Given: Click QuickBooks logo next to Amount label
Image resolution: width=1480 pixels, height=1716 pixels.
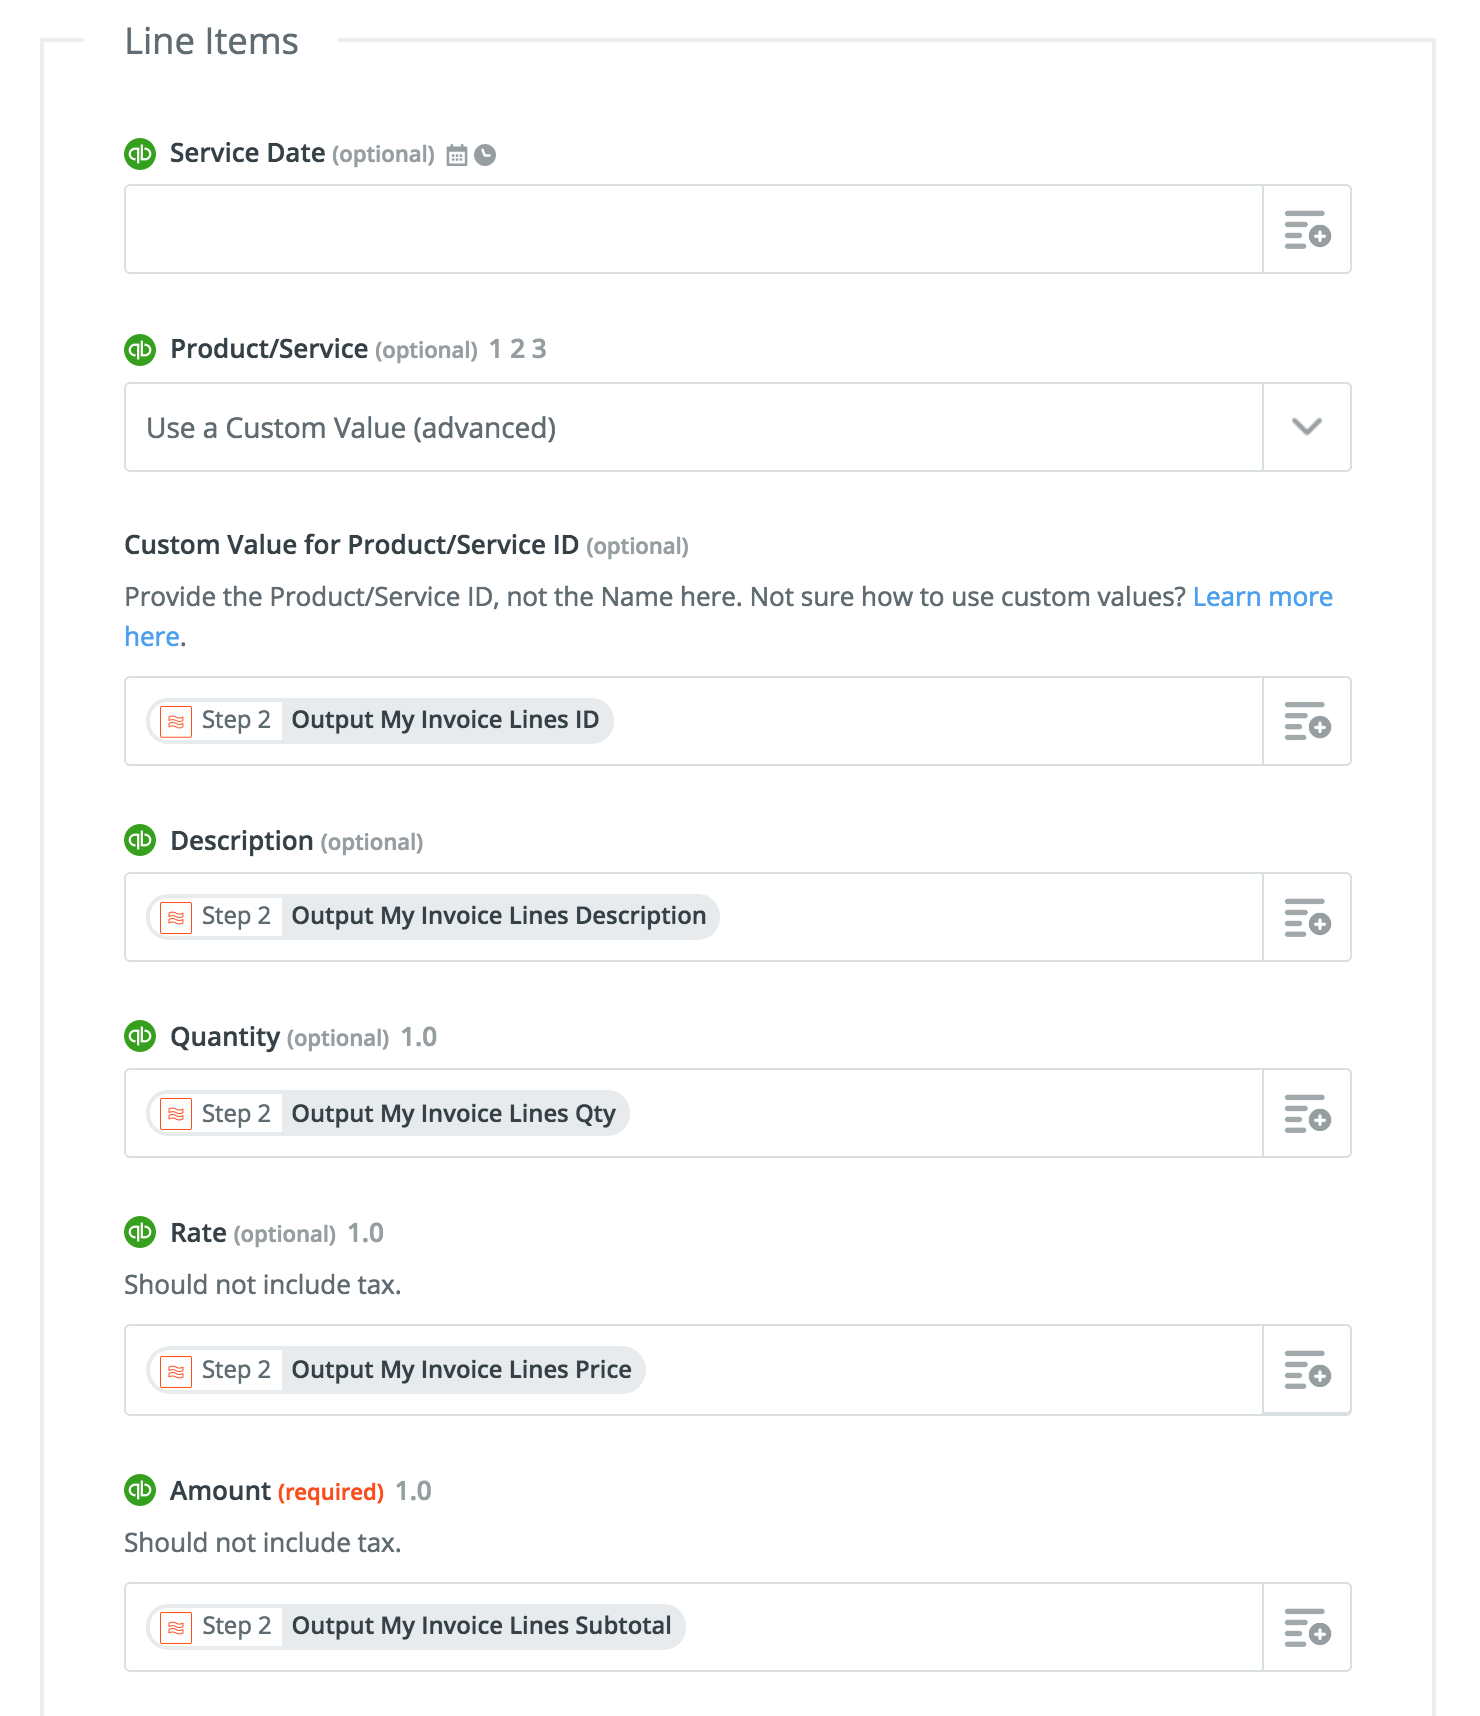Looking at the screenshot, I should pyautogui.click(x=140, y=1490).
